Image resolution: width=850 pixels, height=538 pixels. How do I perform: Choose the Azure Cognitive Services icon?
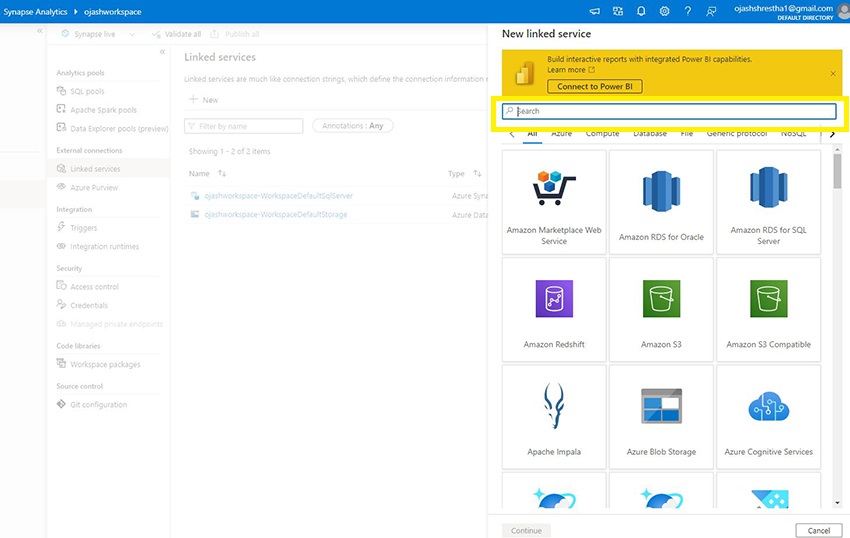click(x=769, y=407)
